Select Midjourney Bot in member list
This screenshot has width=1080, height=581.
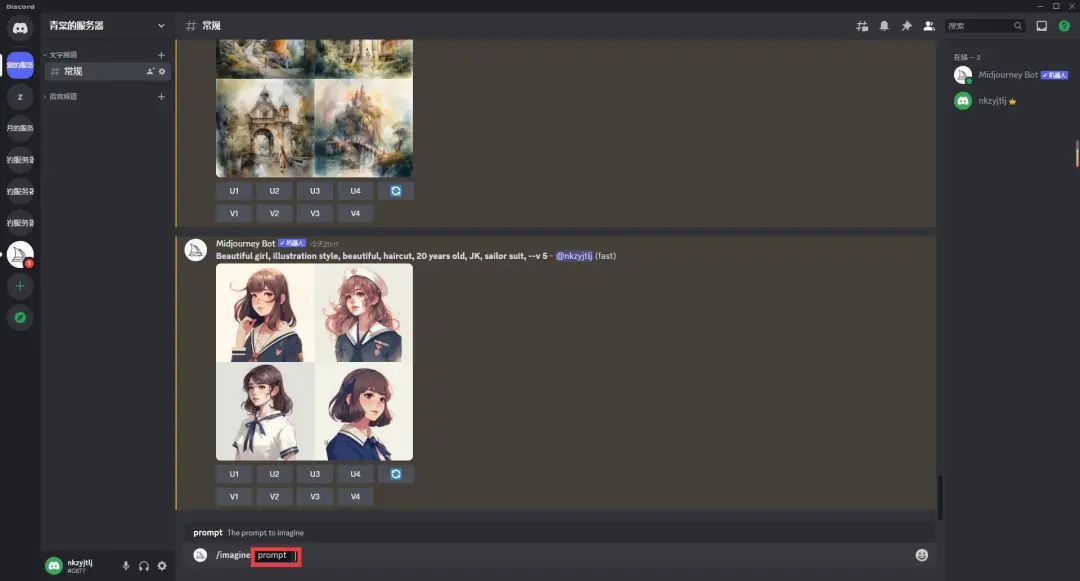pos(1010,75)
